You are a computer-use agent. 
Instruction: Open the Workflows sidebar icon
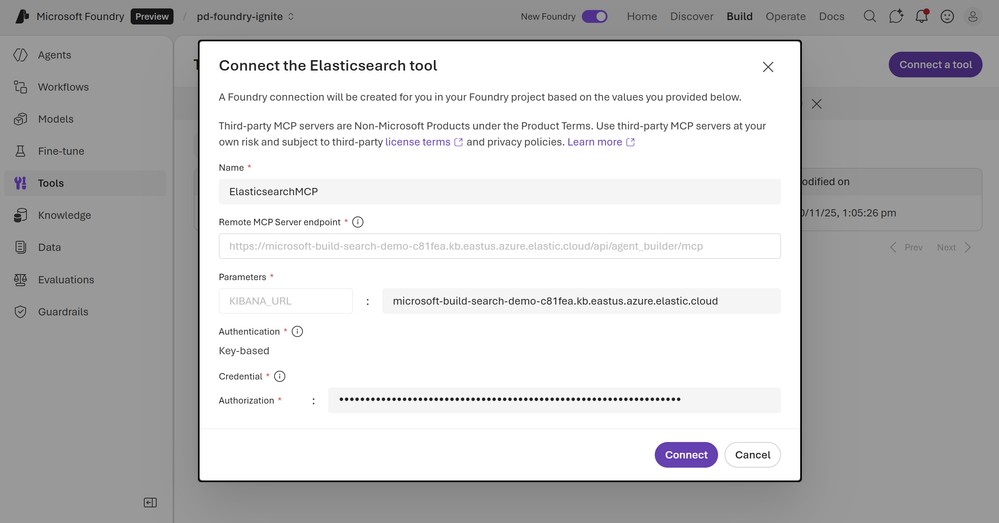coord(20,87)
